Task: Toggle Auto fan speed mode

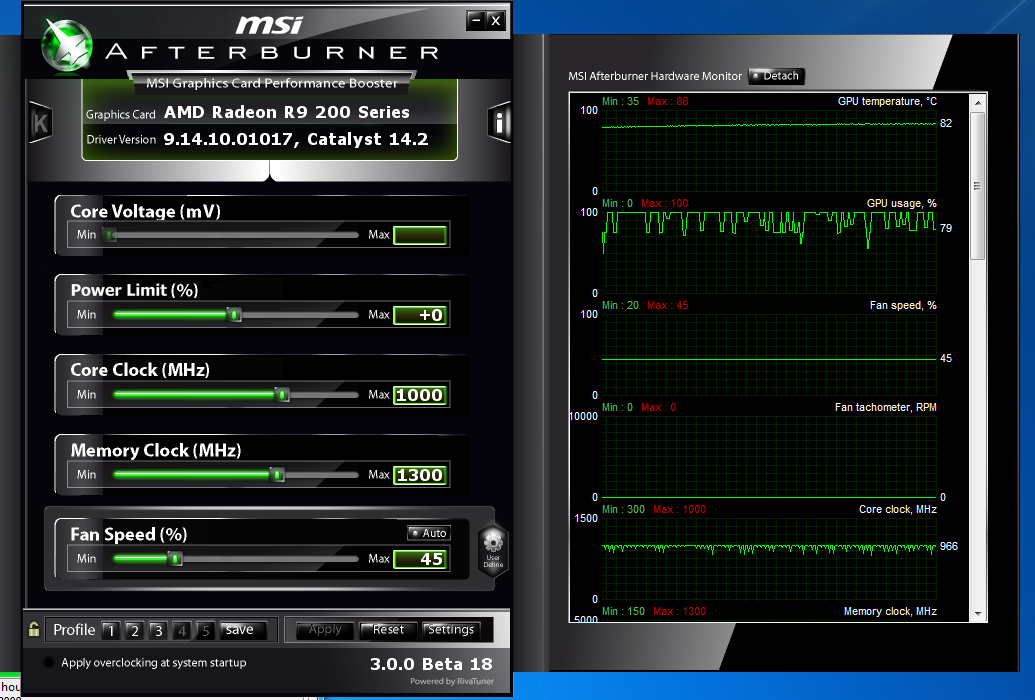Action: (429, 533)
